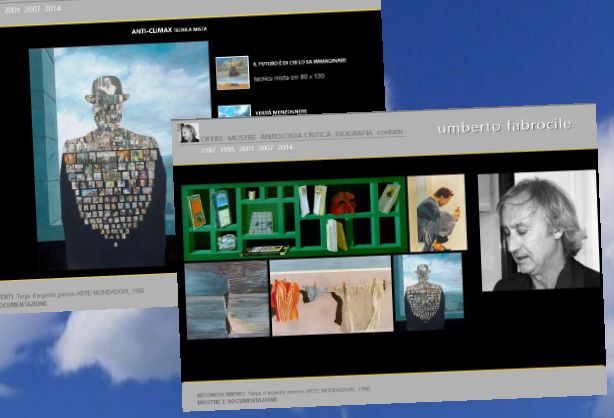Open the grey-blue abstract seascape thumbnail
The width and height of the screenshot is (614, 418).
pos(228,299)
